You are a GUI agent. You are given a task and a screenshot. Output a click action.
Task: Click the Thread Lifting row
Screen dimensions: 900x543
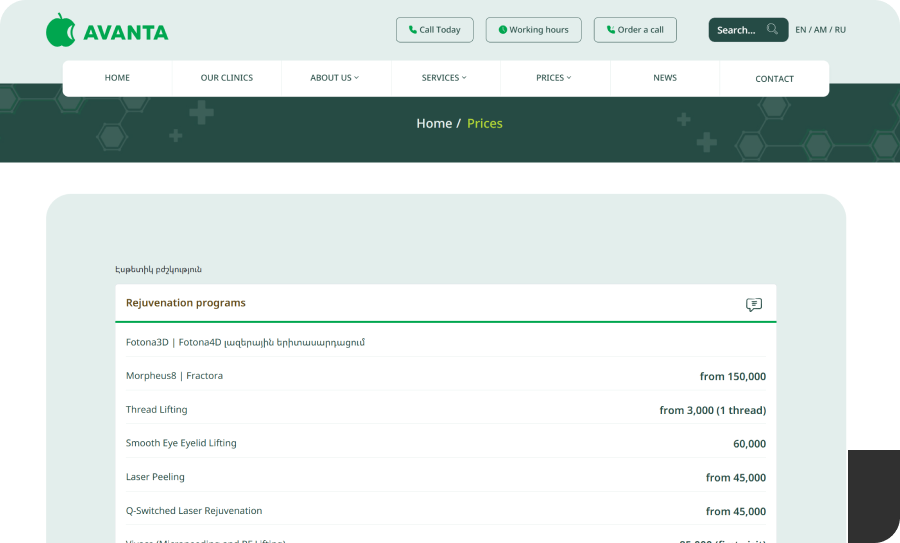pos(445,410)
